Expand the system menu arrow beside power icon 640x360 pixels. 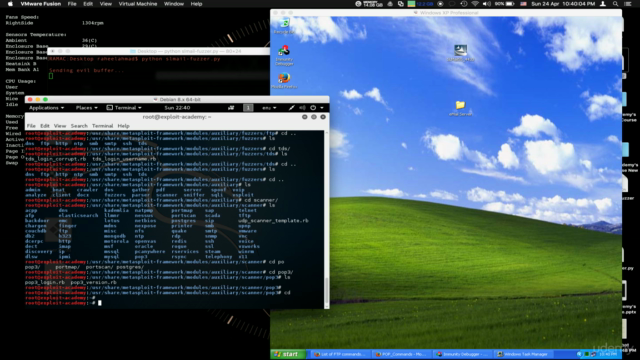(322, 108)
